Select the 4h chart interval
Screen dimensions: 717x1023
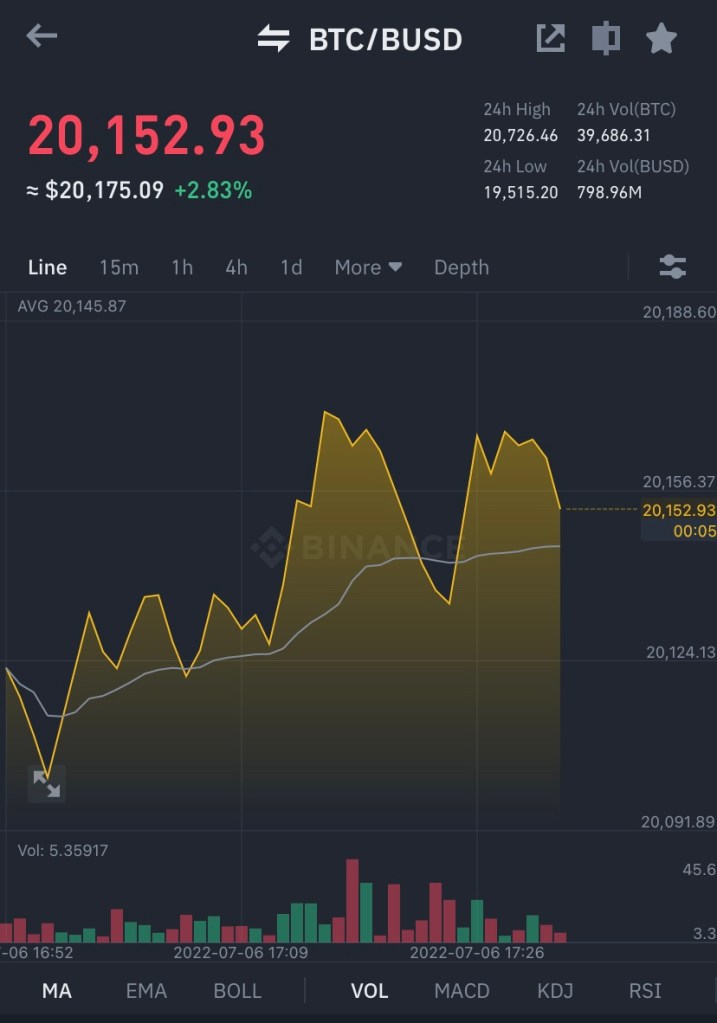point(236,267)
